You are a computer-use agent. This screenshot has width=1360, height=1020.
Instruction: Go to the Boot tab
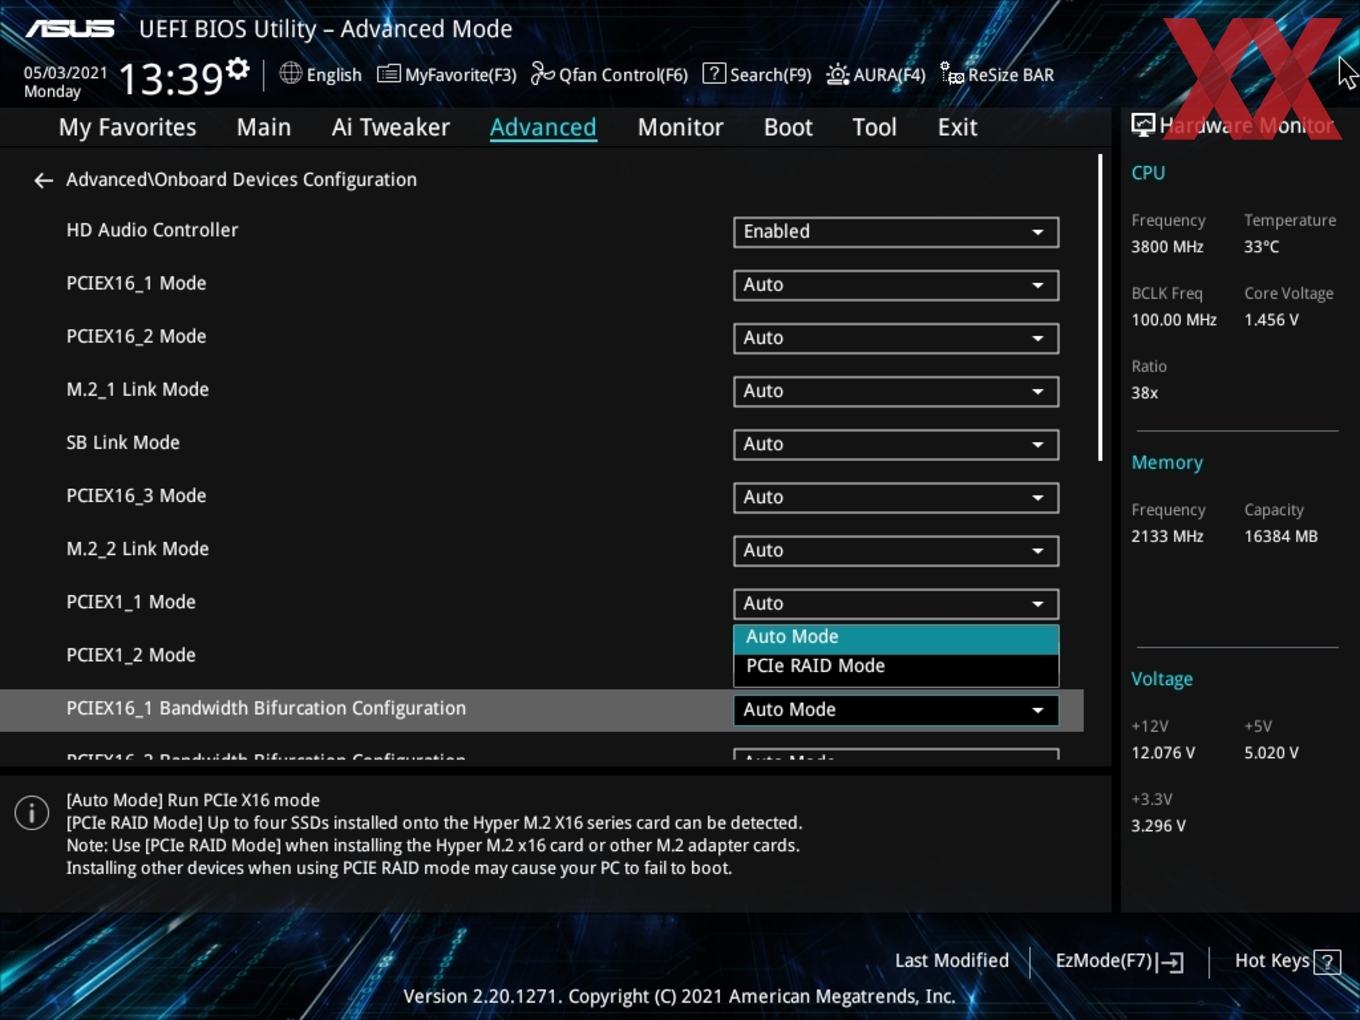point(788,127)
